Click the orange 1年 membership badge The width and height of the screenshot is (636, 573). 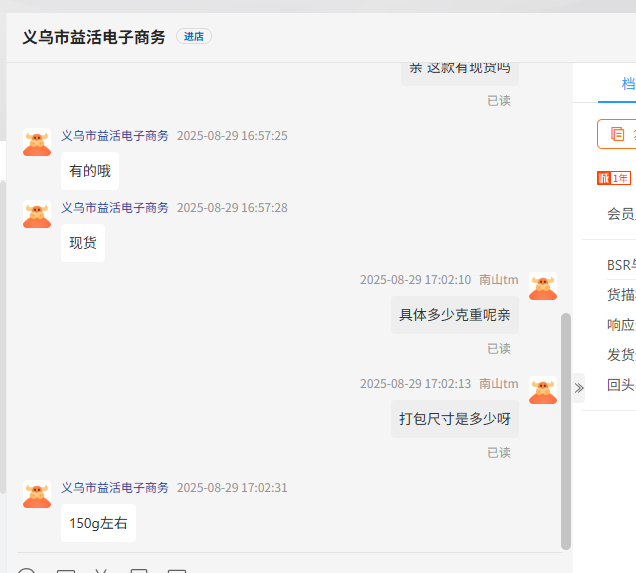point(614,178)
